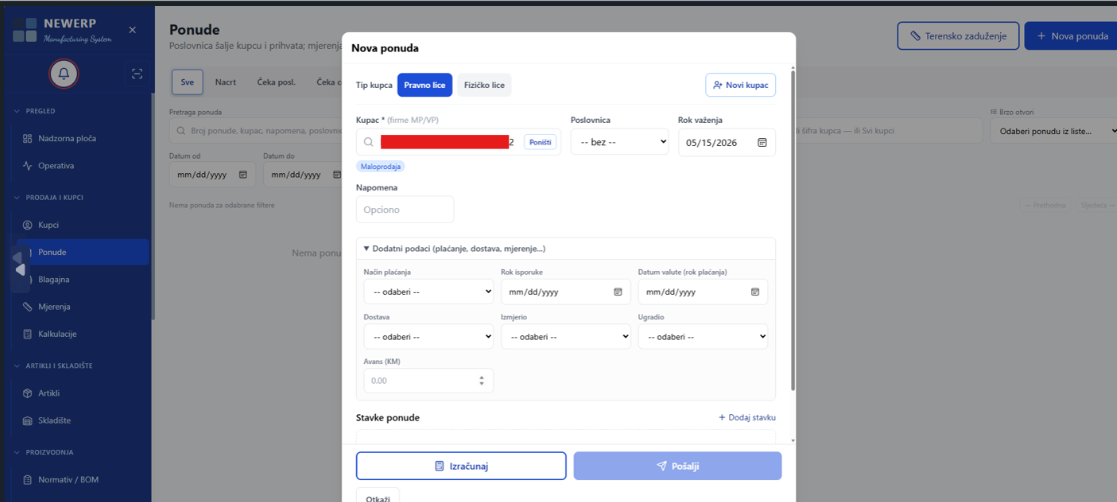Increase Avans amount using the stepper arrows
The height and width of the screenshot is (502, 1117).
(482, 377)
